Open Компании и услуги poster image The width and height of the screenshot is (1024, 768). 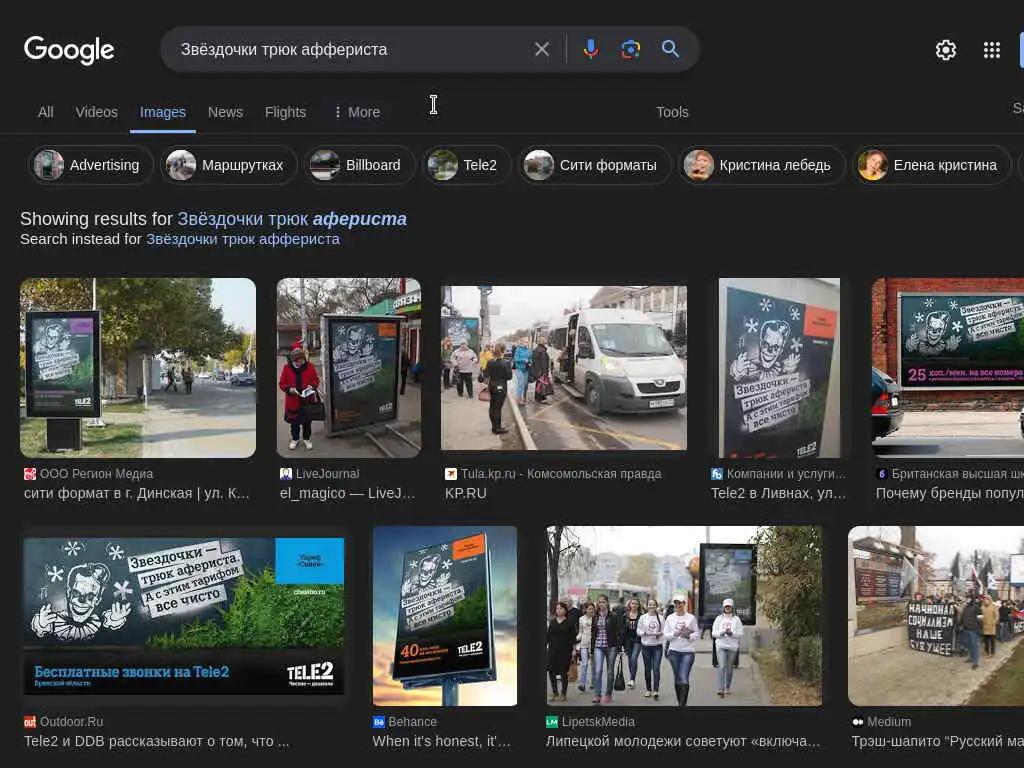(x=779, y=368)
